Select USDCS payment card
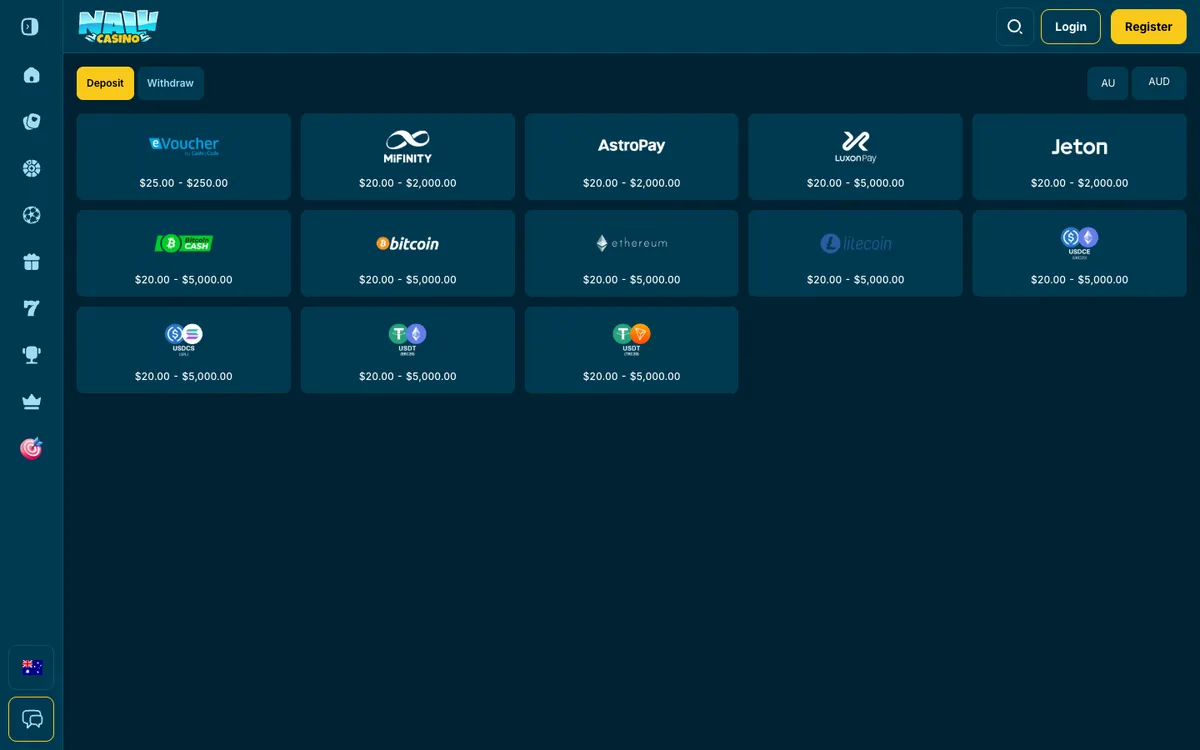This screenshot has width=1200, height=750. click(x=184, y=350)
